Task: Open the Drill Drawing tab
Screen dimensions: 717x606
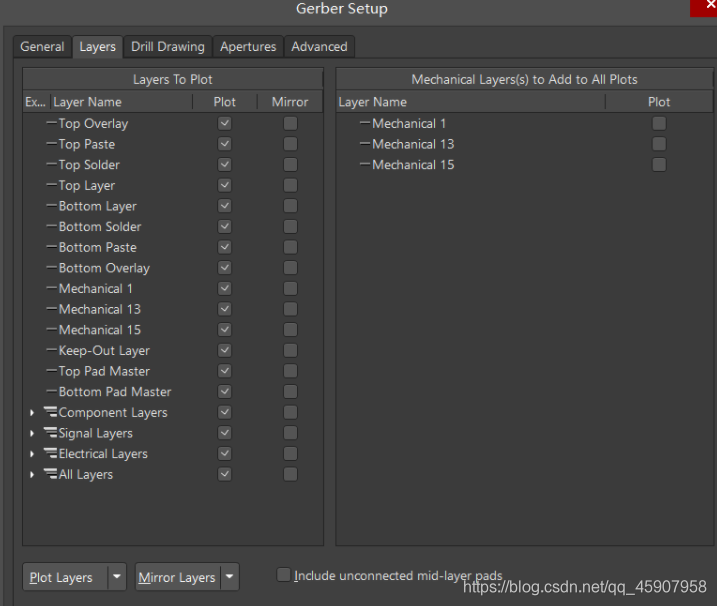Action: 168,47
